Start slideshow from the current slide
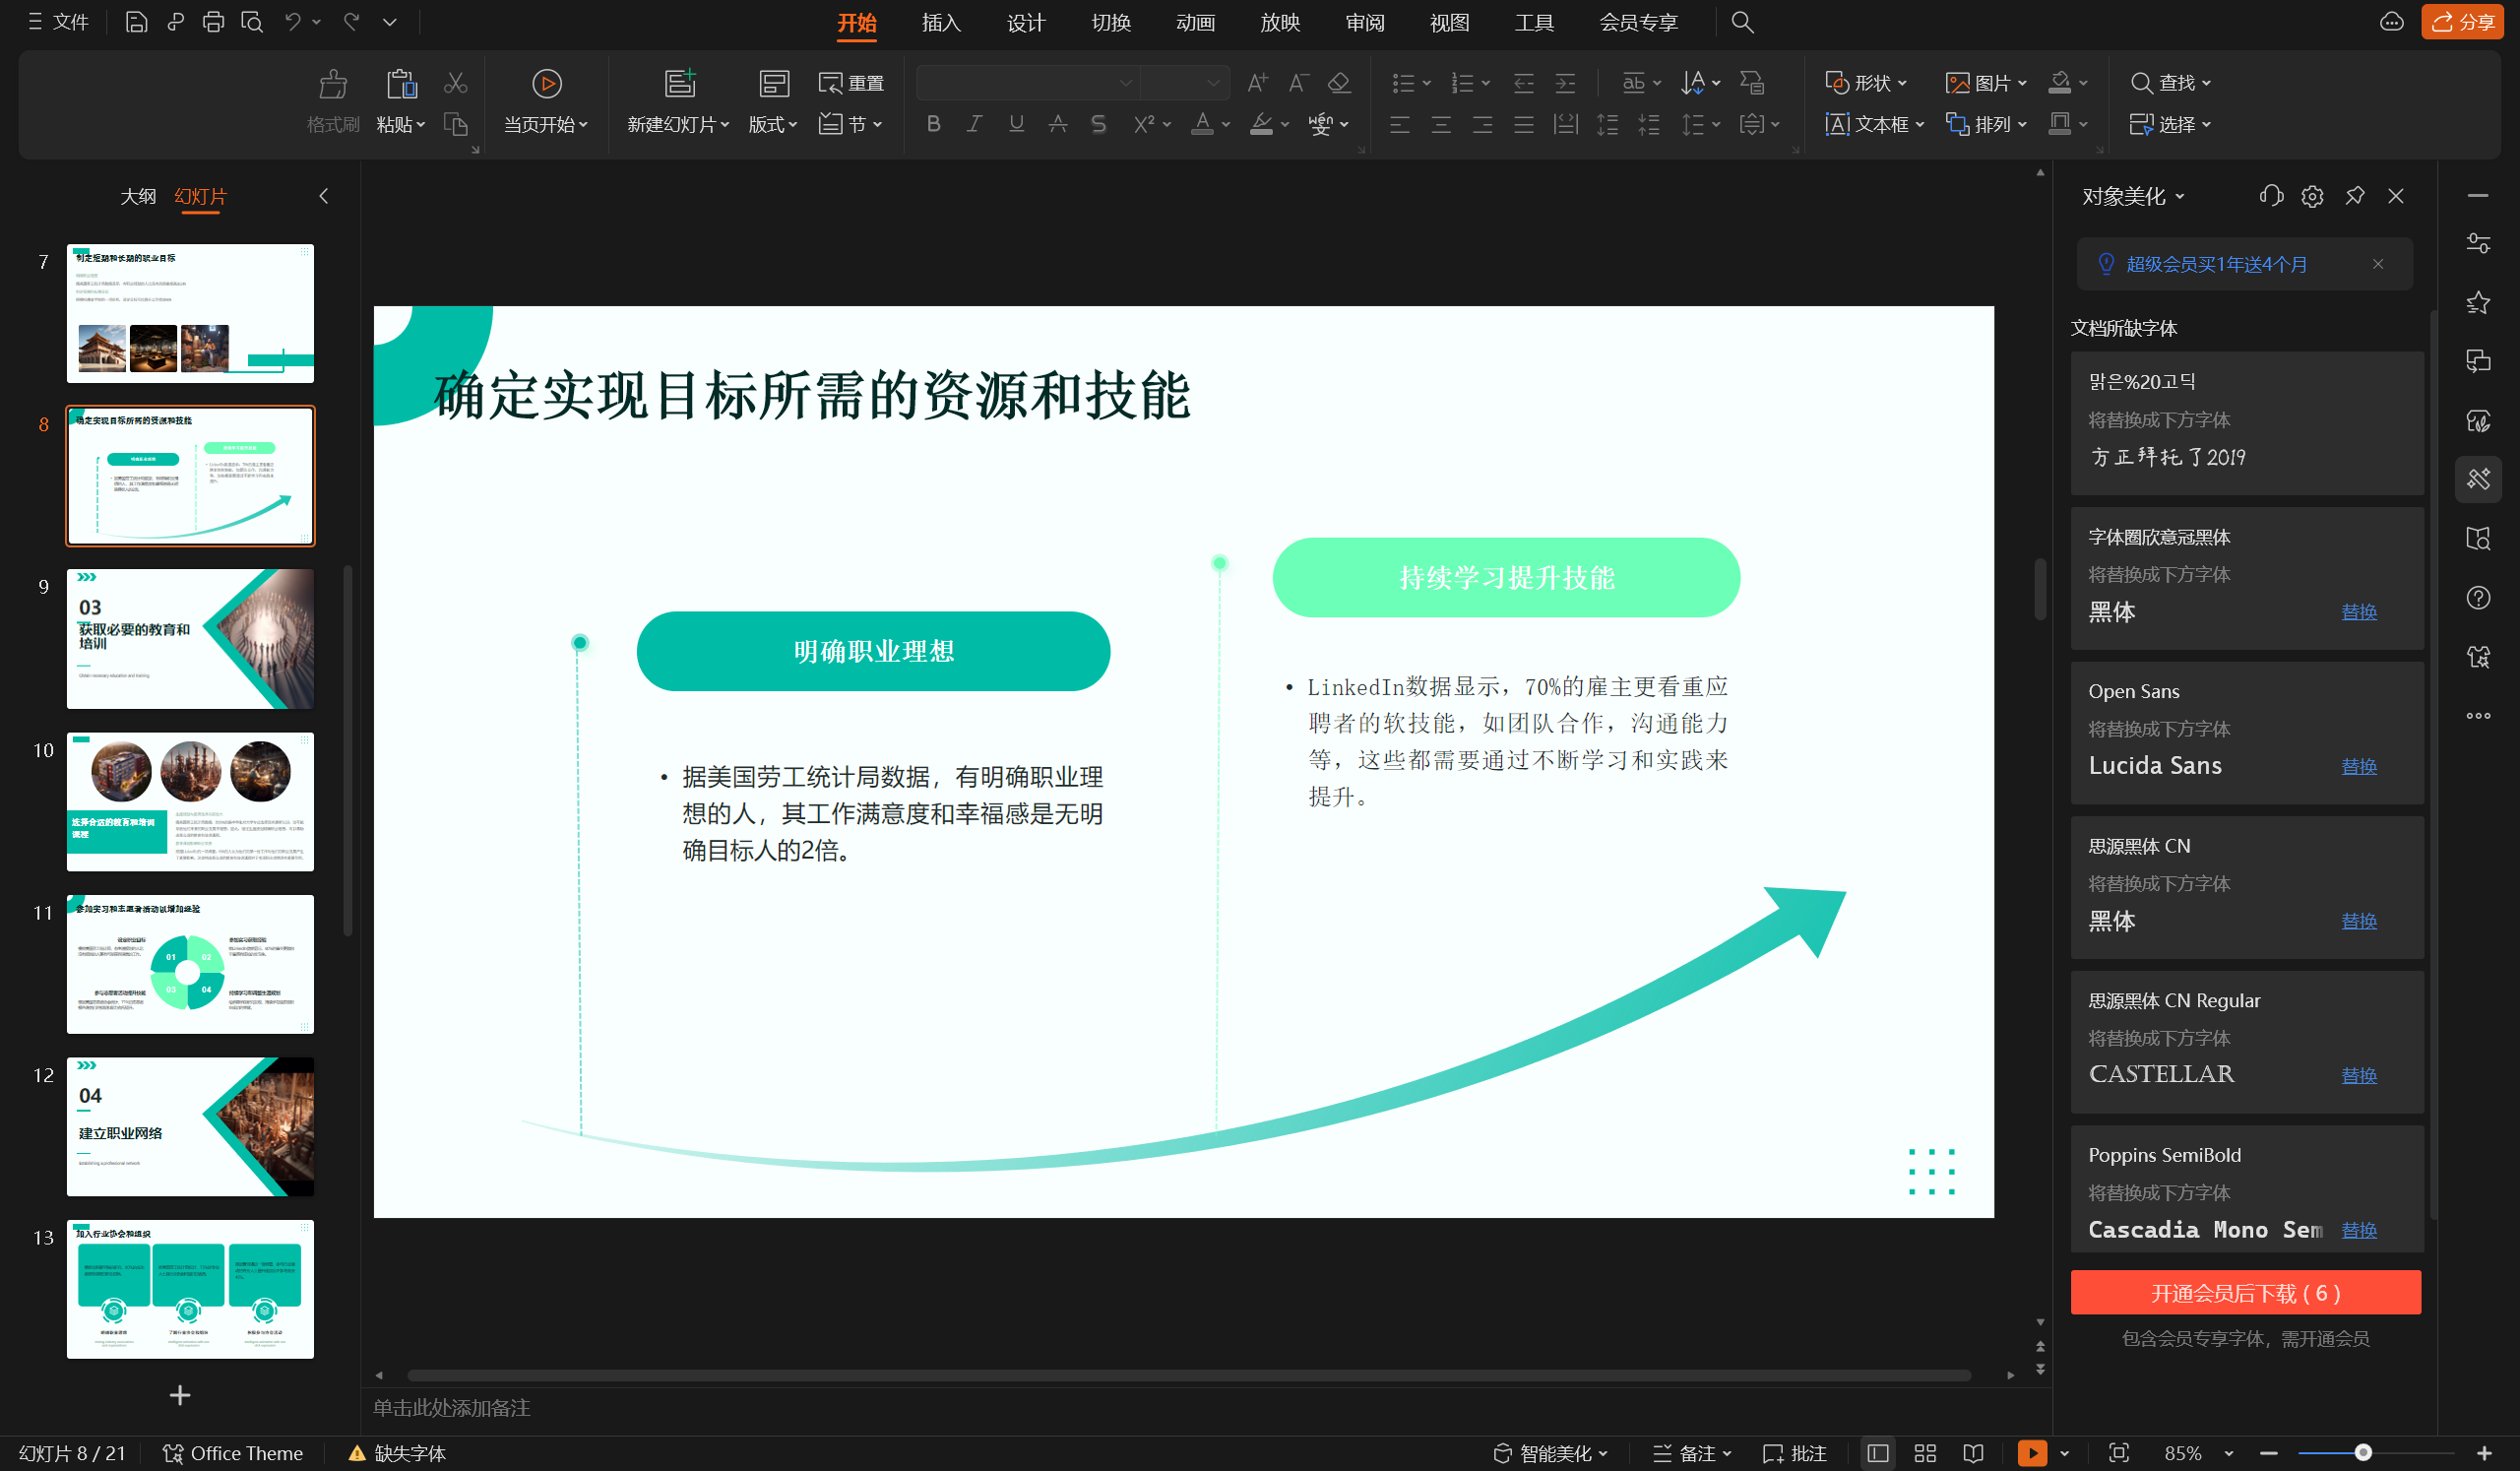Image resolution: width=2520 pixels, height=1471 pixels. click(x=546, y=84)
